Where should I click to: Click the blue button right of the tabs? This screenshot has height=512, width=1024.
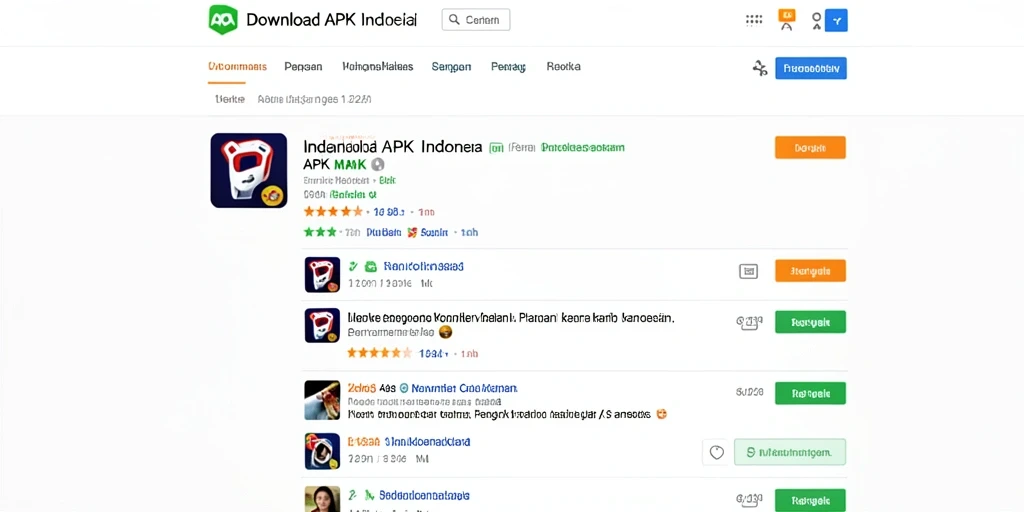[810, 68]
